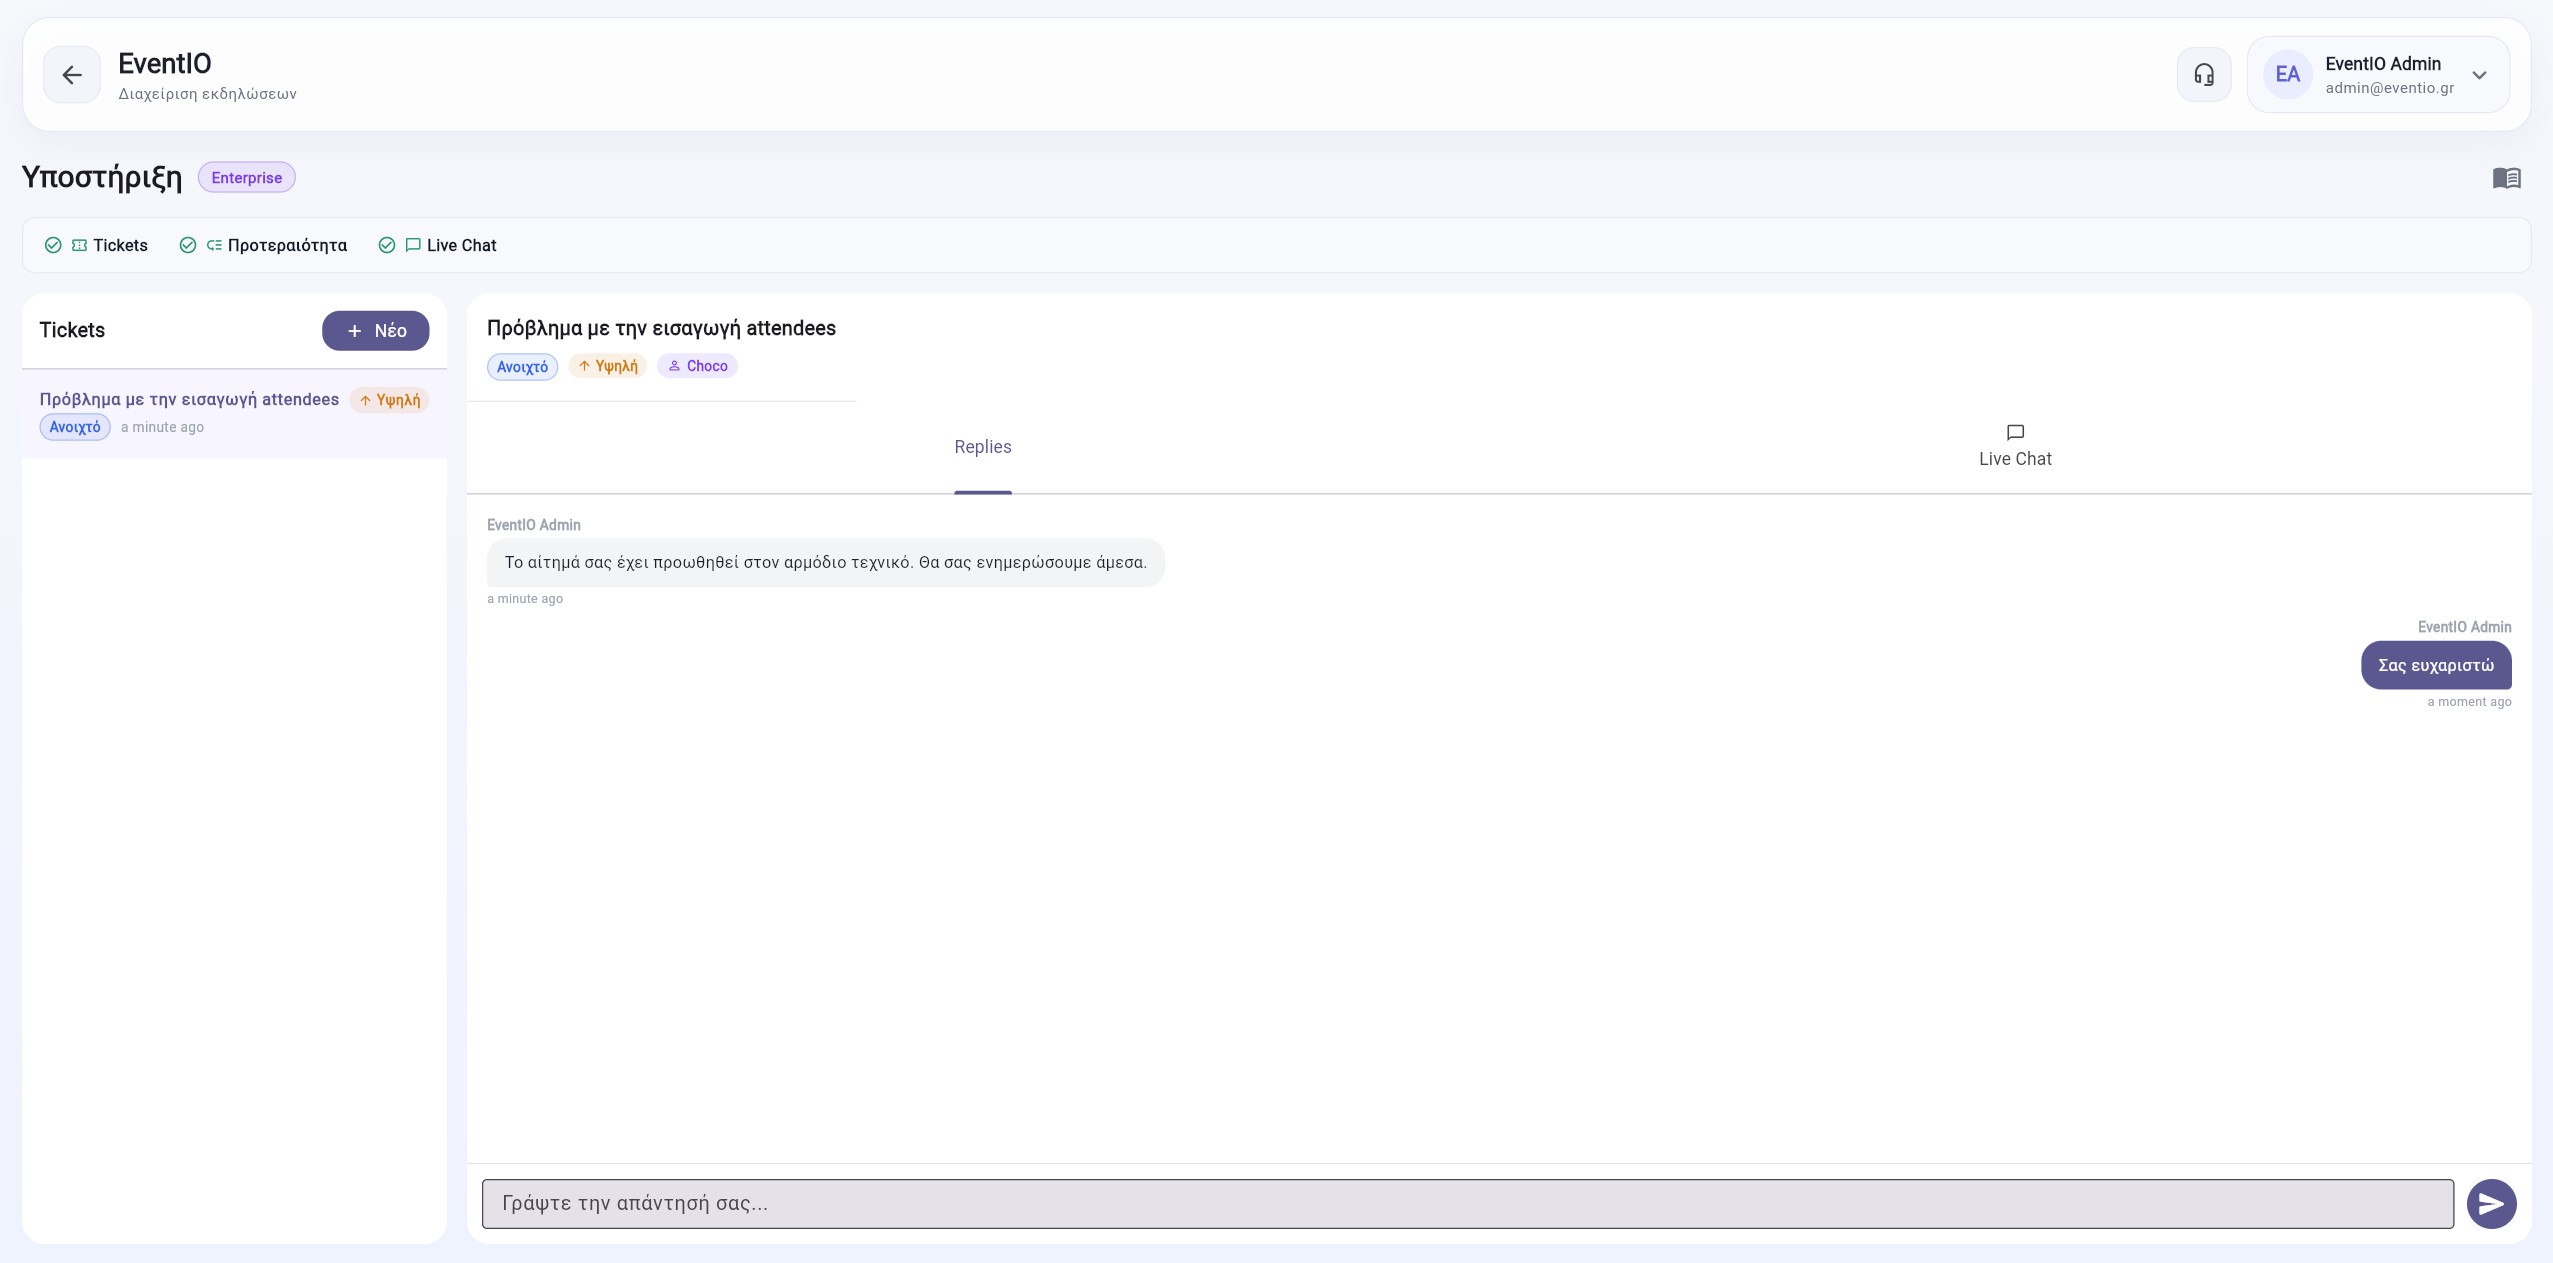Click the ticket title heading in detail panel
The image size is (2553, 1263).
tap(661, 328)
